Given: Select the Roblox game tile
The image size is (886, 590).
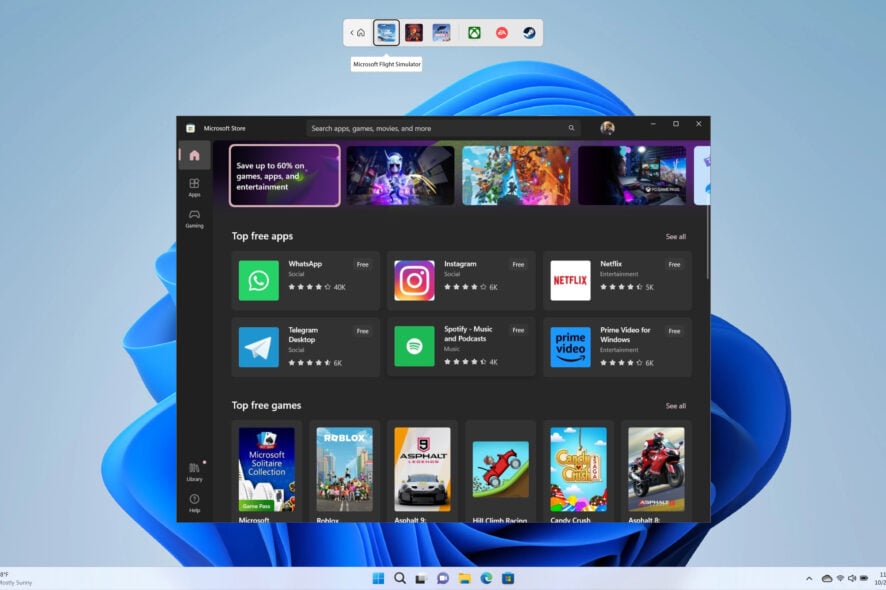Looking at the screenshot, I should point(345,472).
